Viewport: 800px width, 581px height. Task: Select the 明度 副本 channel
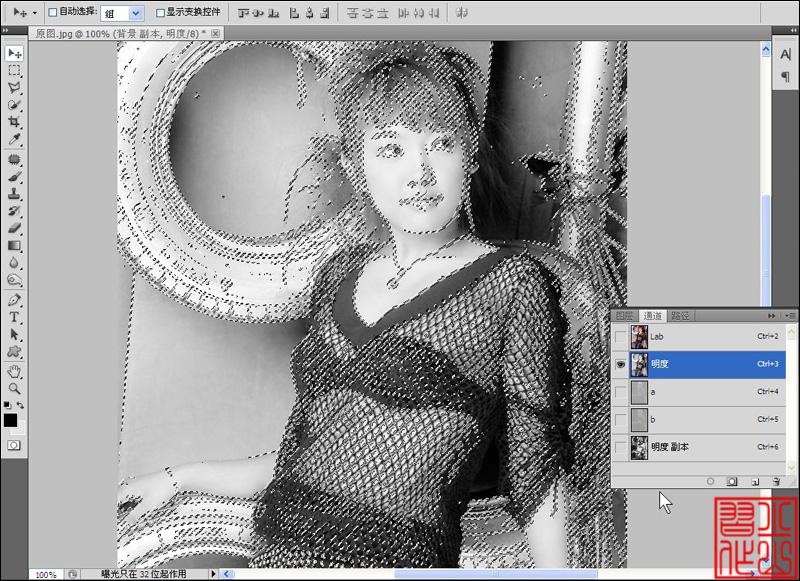click(x=698, y=447)
